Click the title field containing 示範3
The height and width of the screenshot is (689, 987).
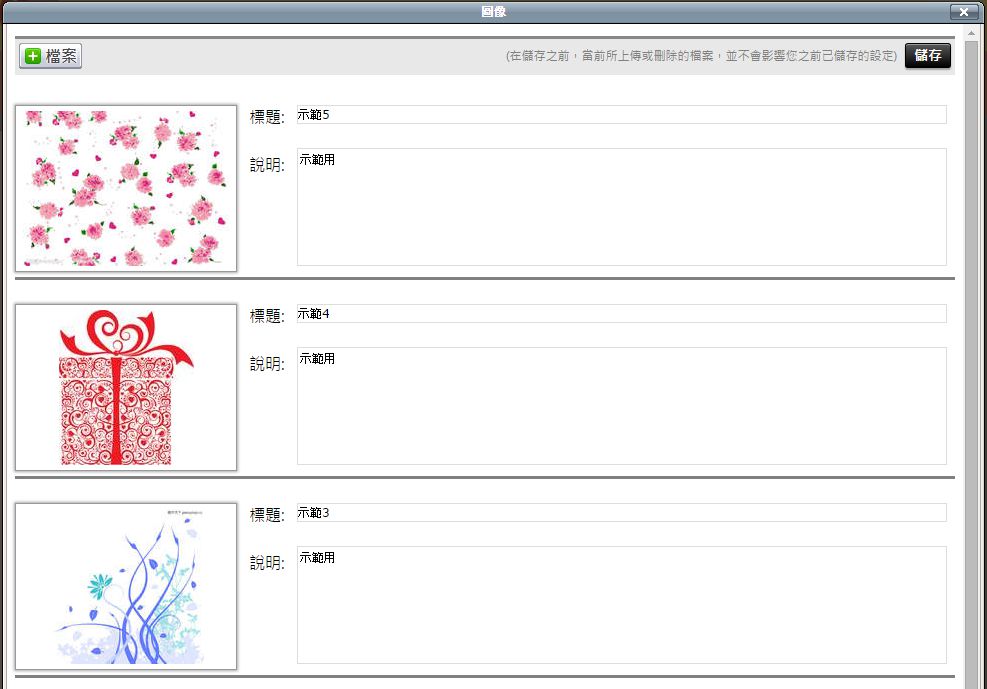click(x=620, y=513)
